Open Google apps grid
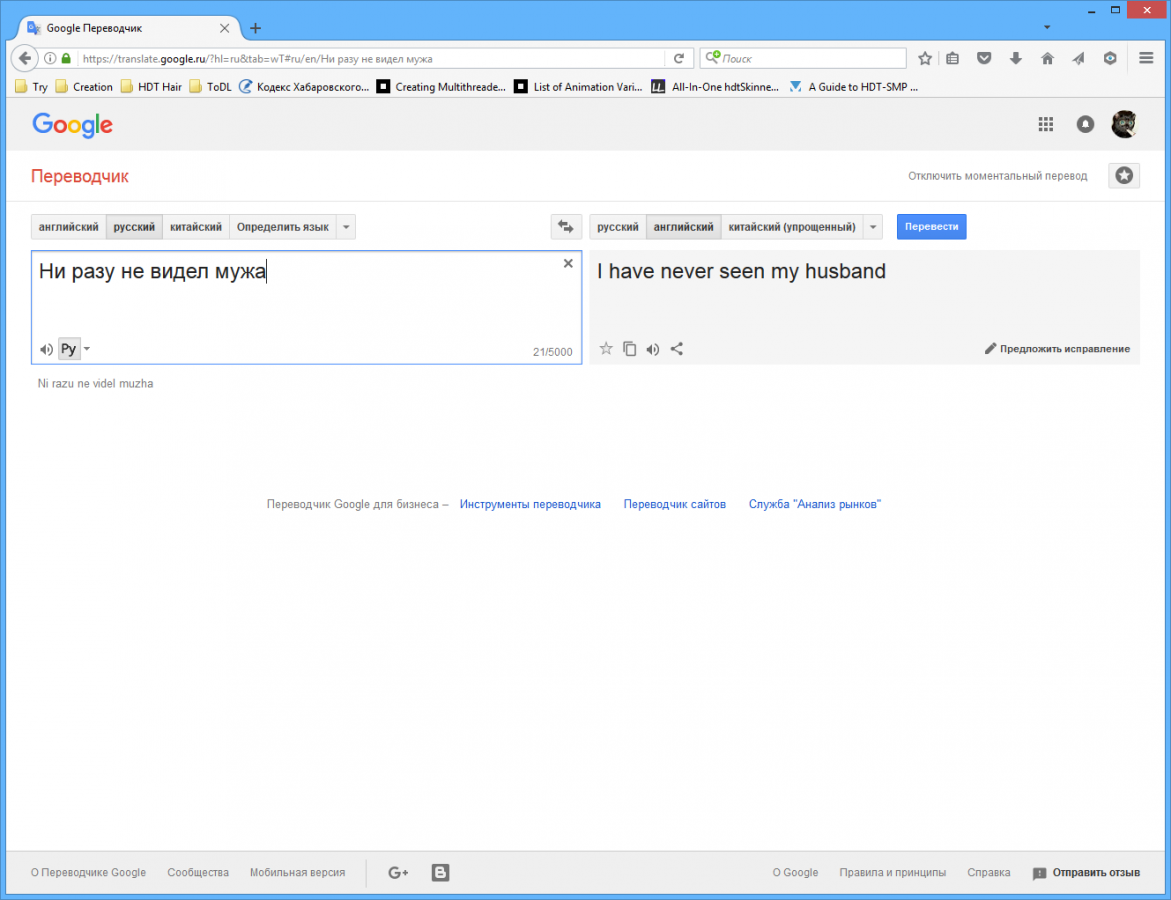 click(x=1046, y=125)
